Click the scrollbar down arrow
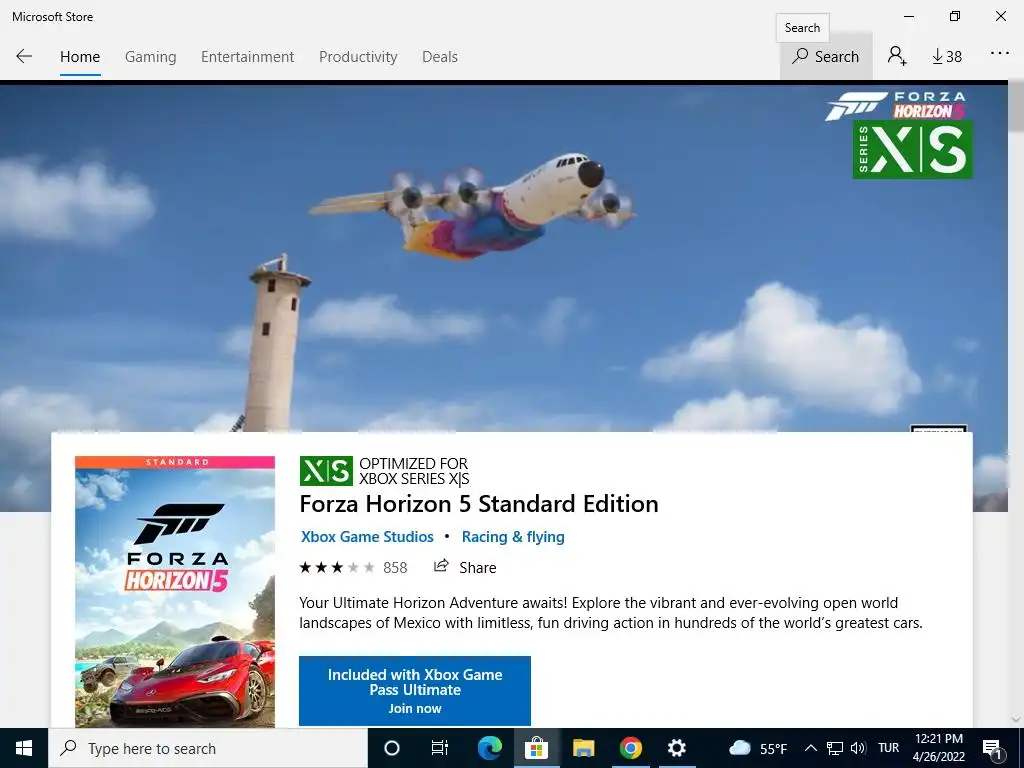Image resolution: width=1024 pixels, height=768 pixels. (x=1016, y=720)
